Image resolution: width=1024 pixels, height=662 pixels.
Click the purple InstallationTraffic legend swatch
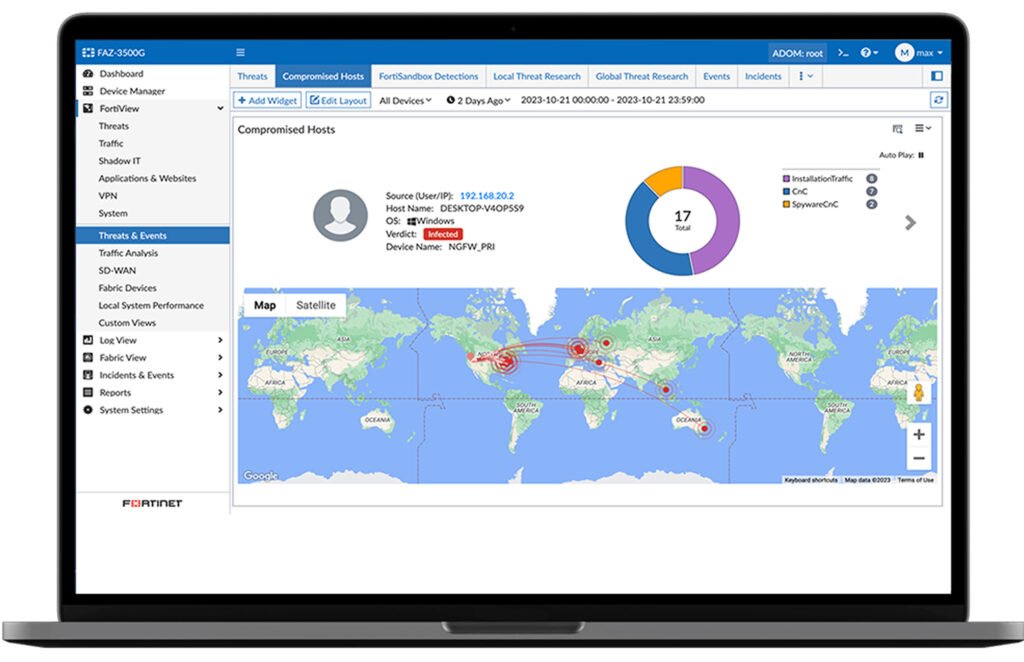pyautogui.click(x=786, y=179)
